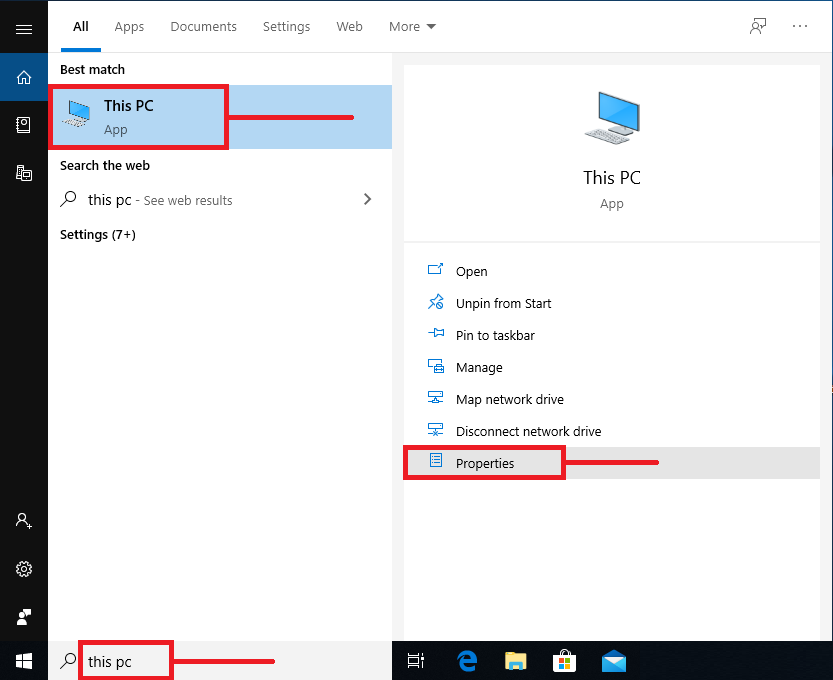Click the search box with 'this pc'

(220, 661)
